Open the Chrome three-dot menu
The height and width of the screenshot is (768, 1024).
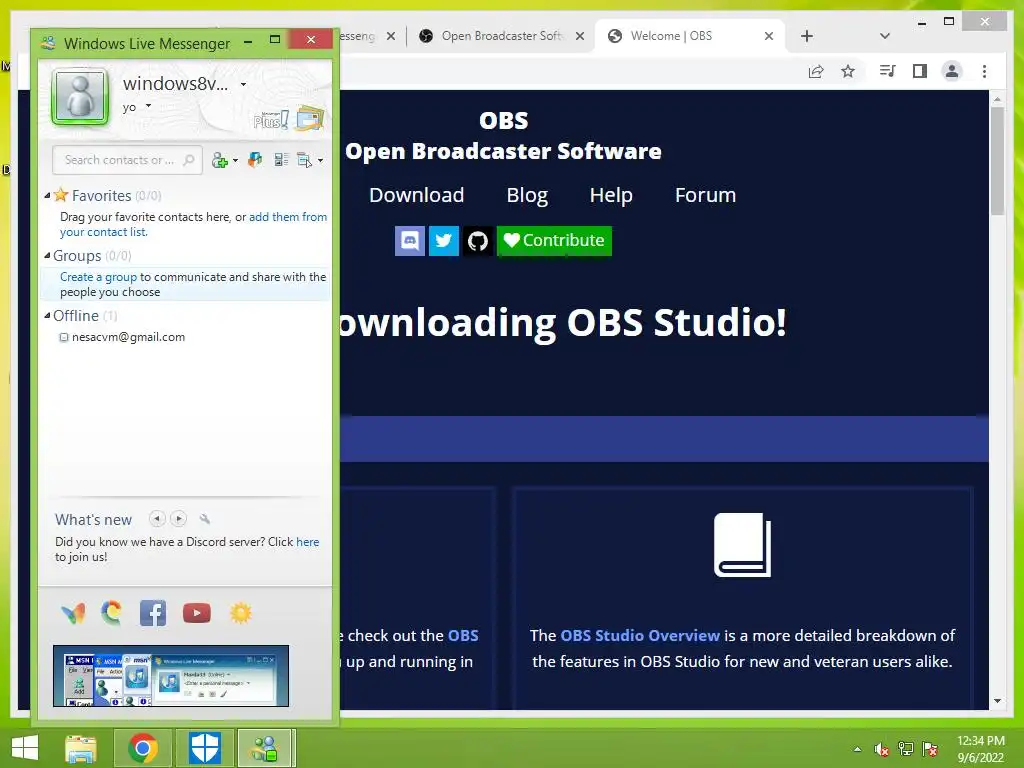tap(984, 71)
